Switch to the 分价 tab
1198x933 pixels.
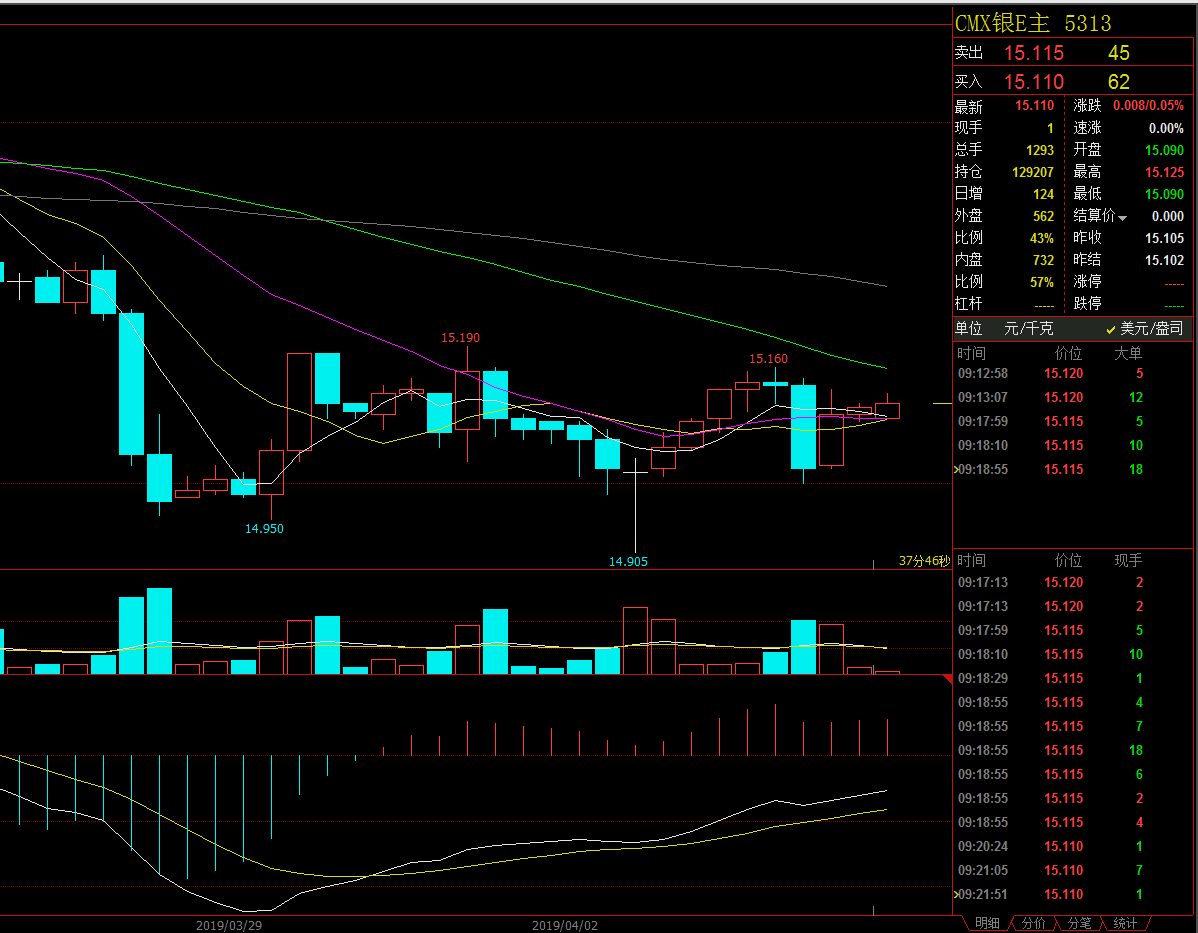[1033, 923]
